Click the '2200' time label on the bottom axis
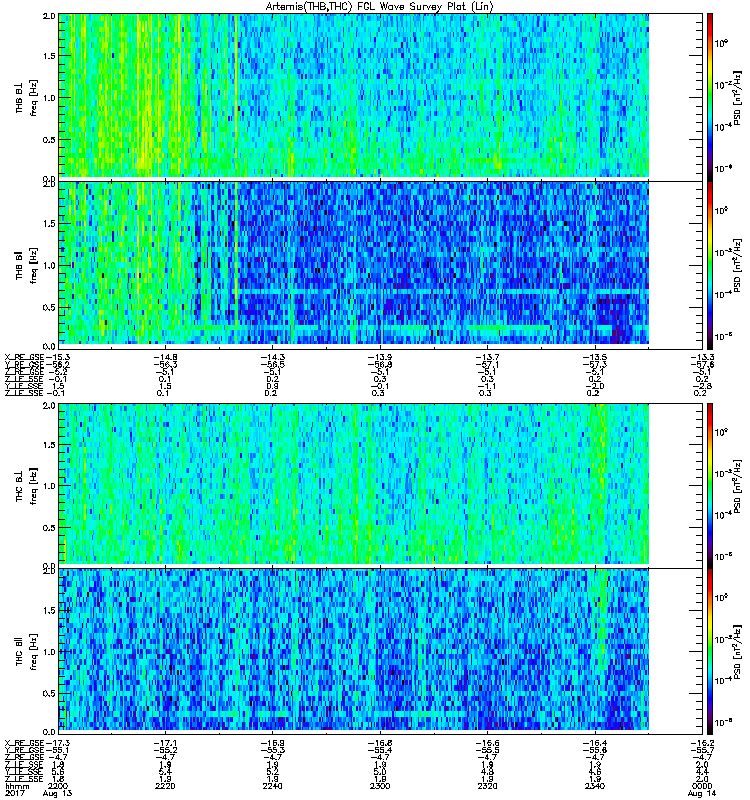 (58, 786)
